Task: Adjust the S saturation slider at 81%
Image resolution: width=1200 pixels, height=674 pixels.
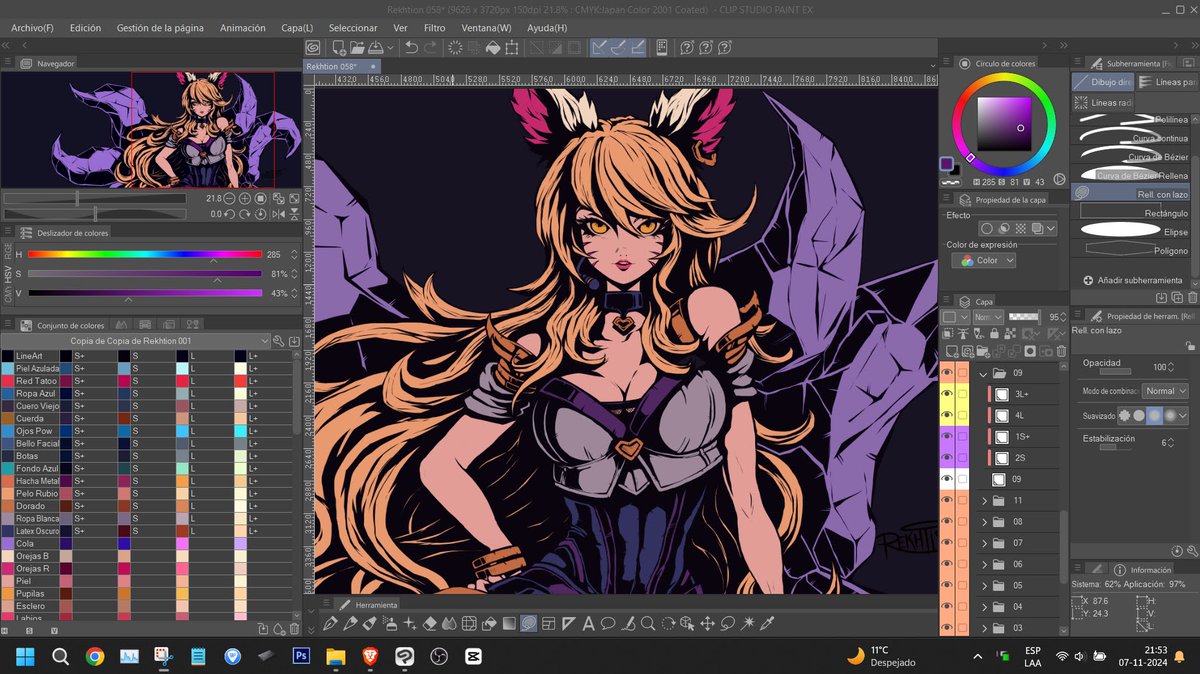Action: pos(145,273)
